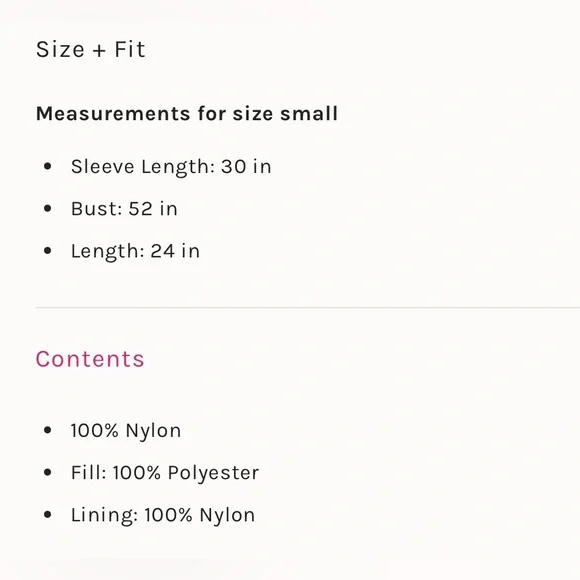The width and height of the screenshot is (580, 580).
Task: Click the bullet beside the first 100% Nylon
Action: [47, 430]
